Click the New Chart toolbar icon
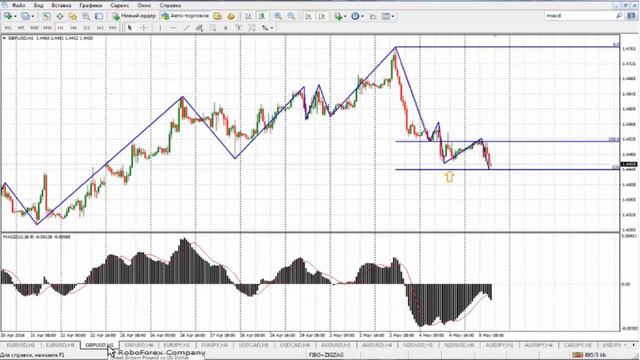Image resolution: width=640 pixels, height=360 pixels. (8, 16)
